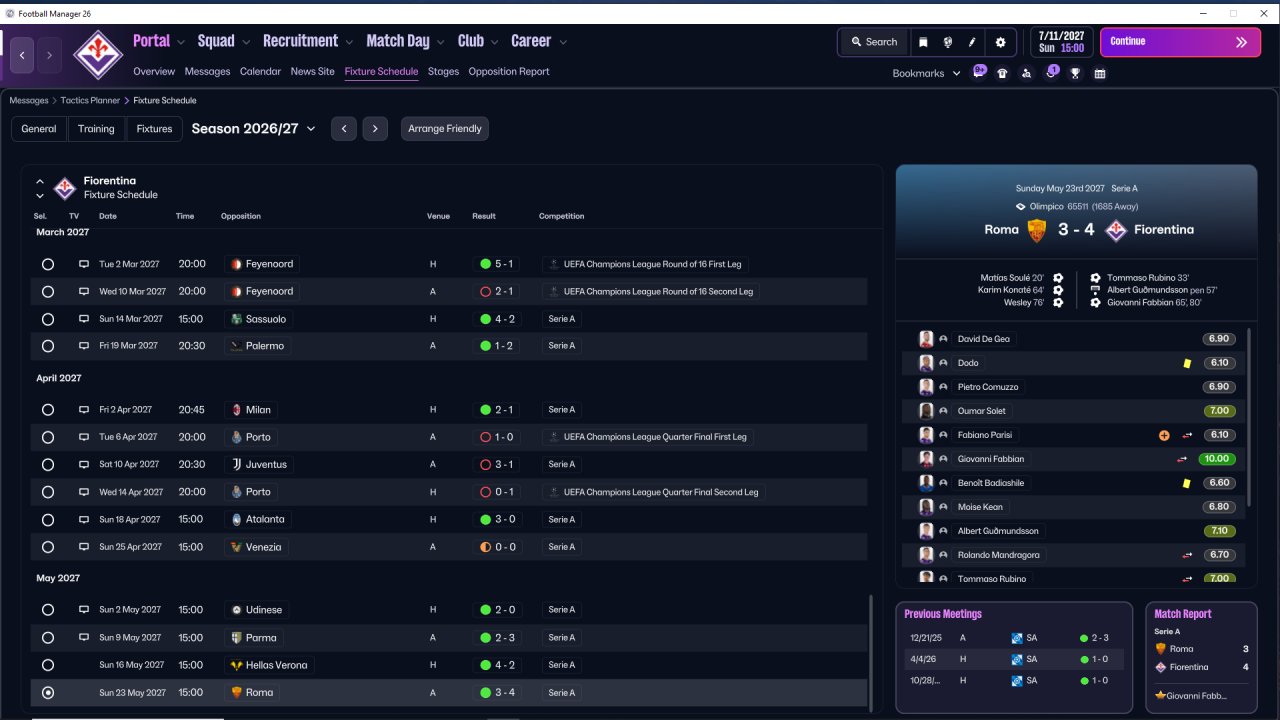Click the TV icon for the Sassuolo fixture
This screenshot has width=1280, height=720.
tap(84, 319)
